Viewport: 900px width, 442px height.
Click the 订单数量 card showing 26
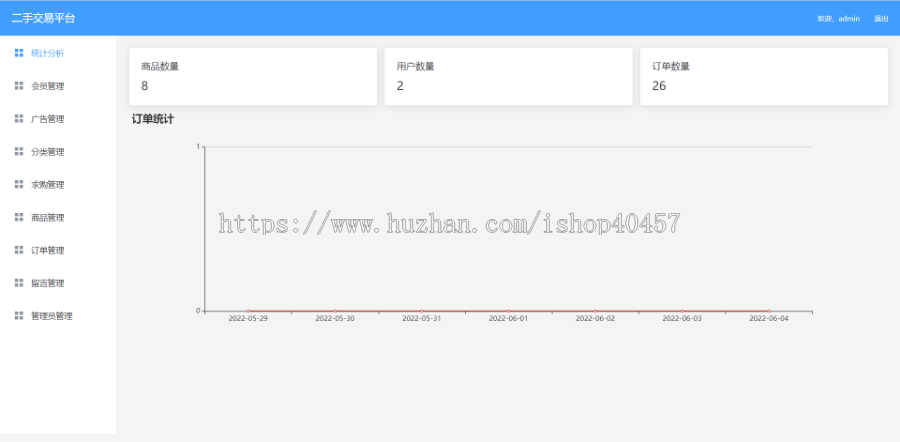point(764,76)
